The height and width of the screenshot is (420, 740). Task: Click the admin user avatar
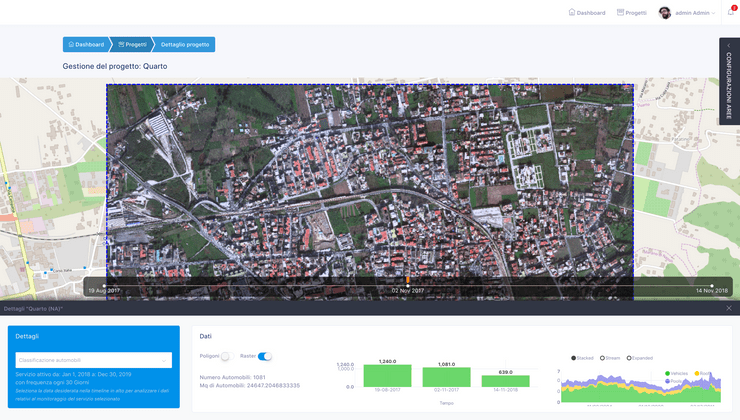[x=664, y=13]
